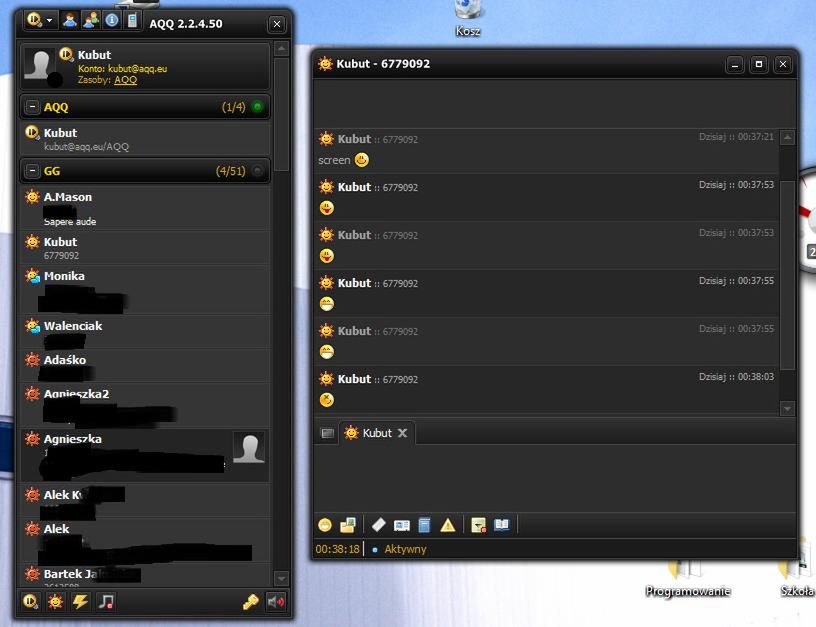Select the Monika contact

(x=145, y=289)
